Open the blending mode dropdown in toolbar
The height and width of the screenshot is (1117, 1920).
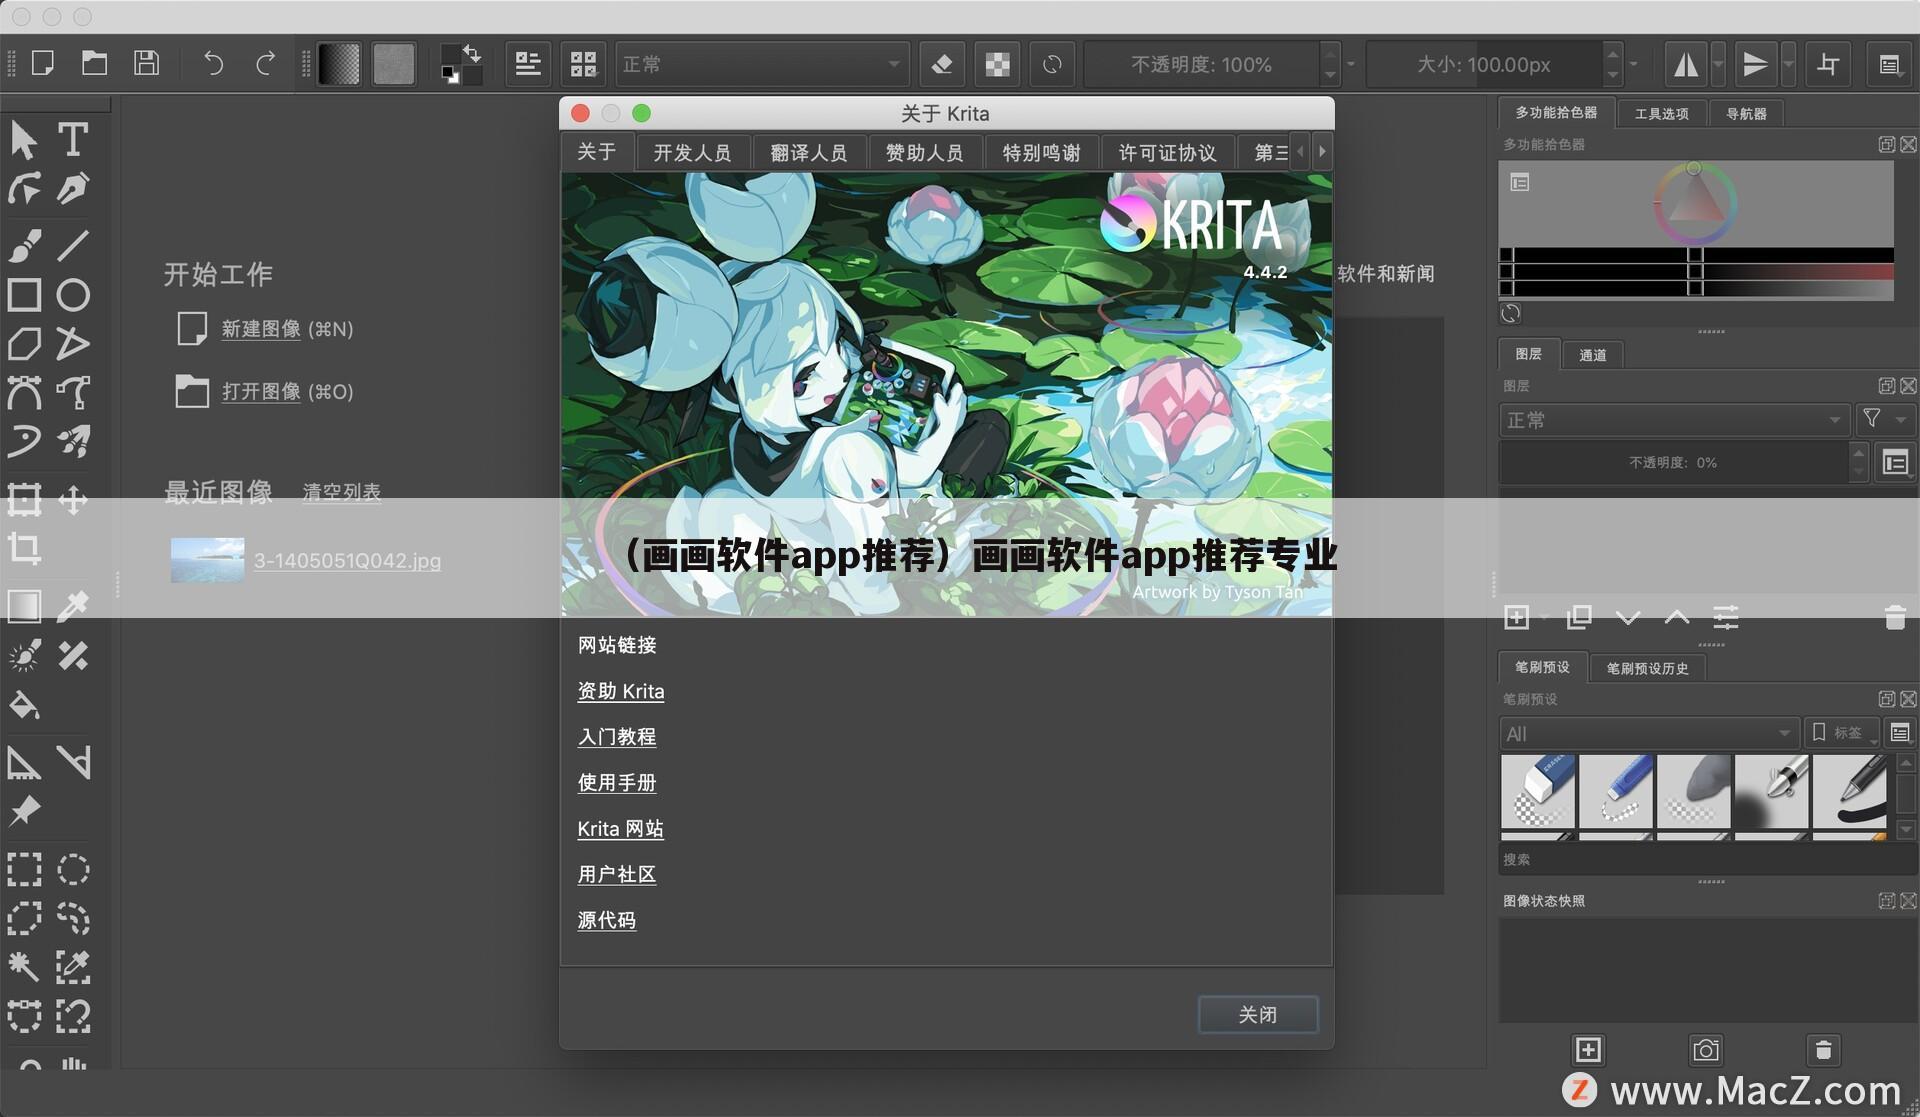point(762,64)
